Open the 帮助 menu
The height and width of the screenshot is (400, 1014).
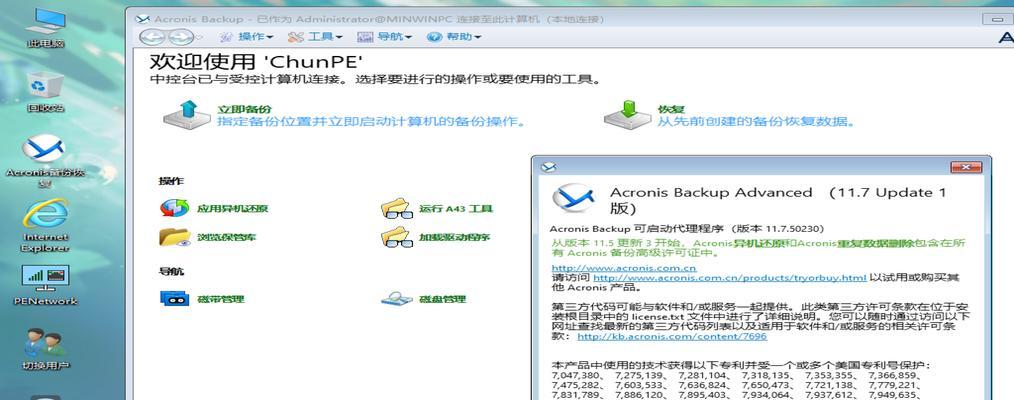454,37
